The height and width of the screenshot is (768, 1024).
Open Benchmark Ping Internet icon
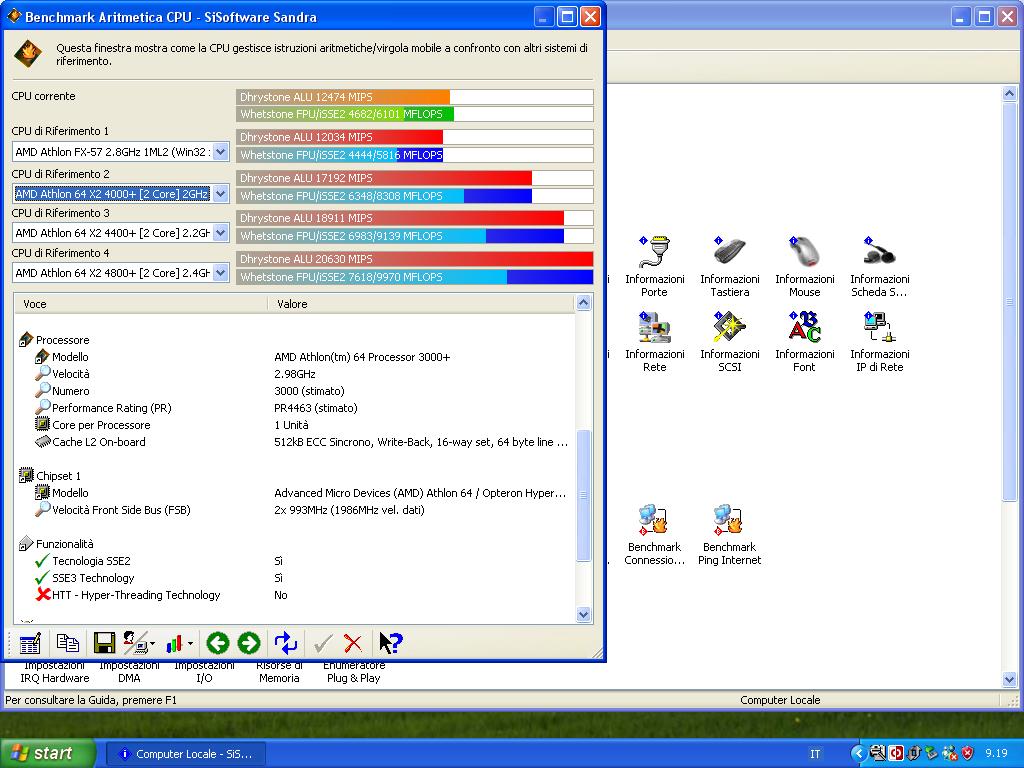729,534
